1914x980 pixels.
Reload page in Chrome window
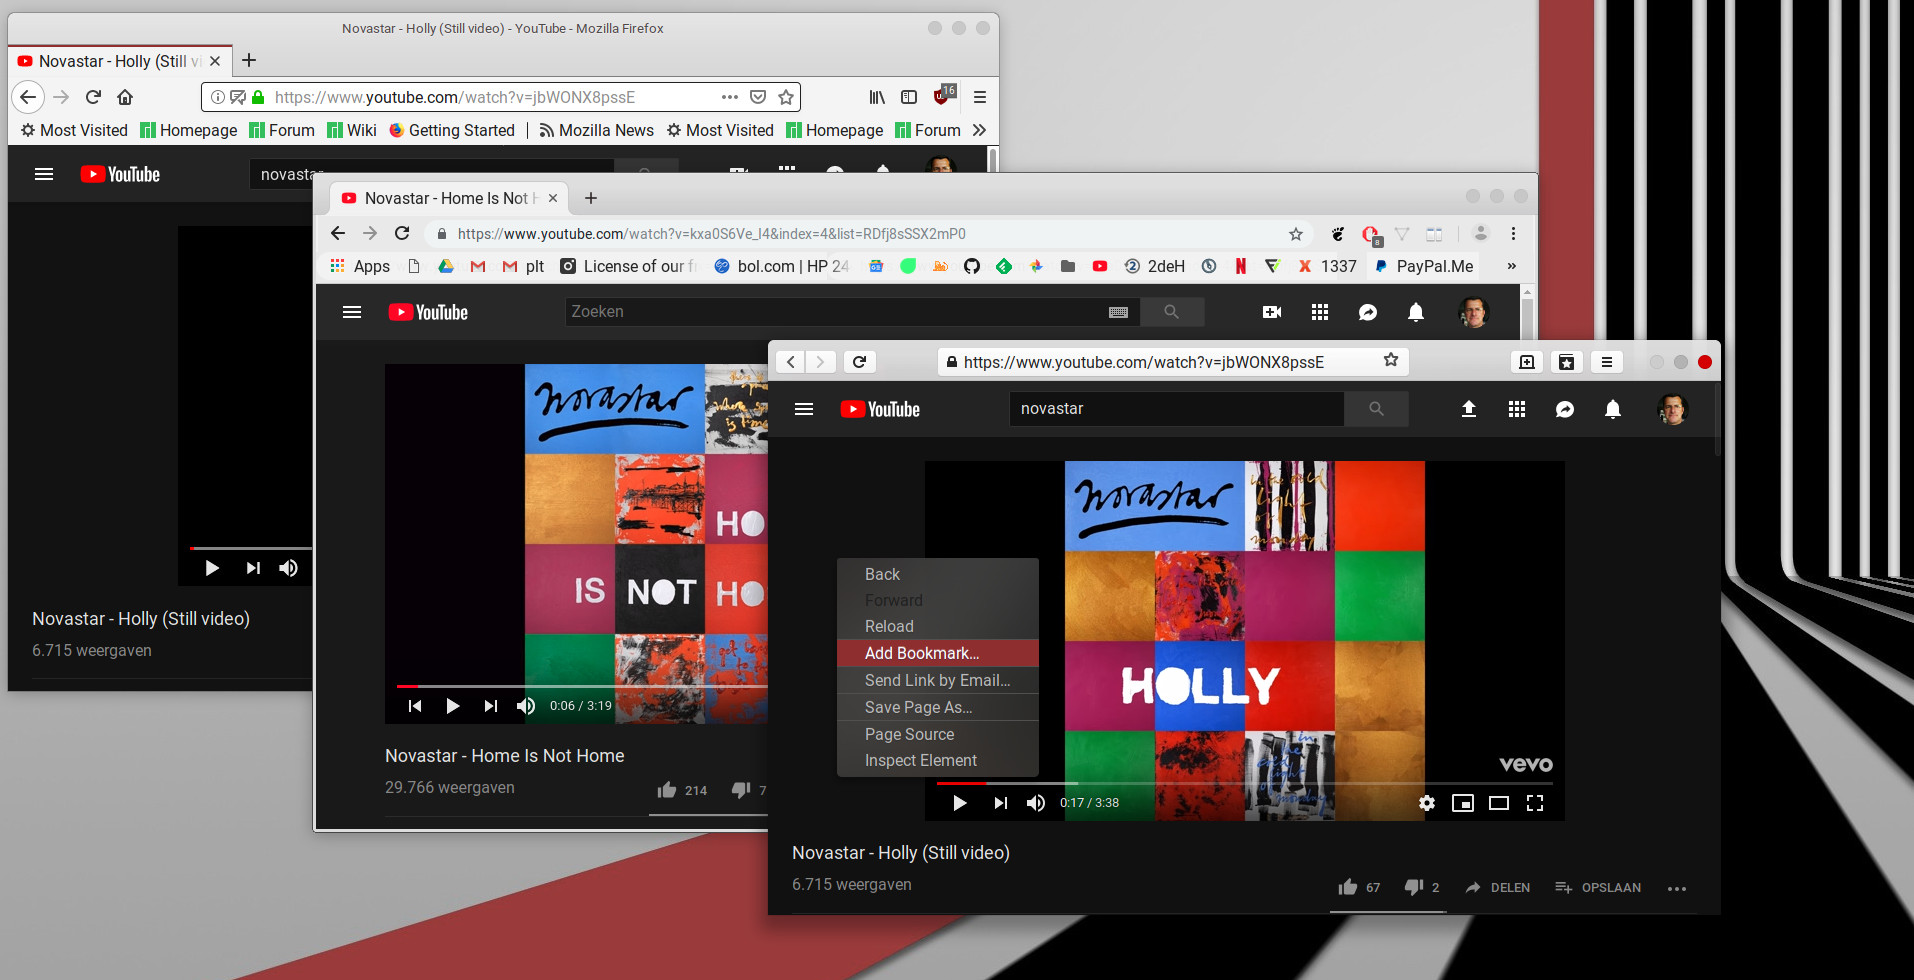tap(402, 233)
